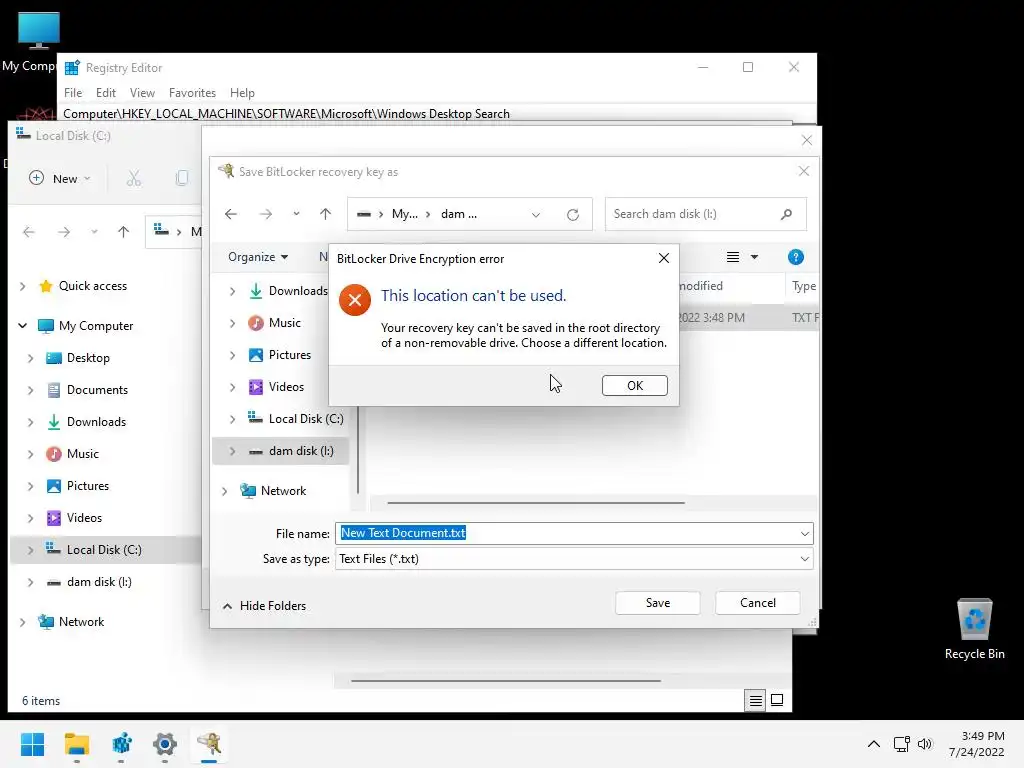1024x768 pixels.
Task: Select dam disk (I:) in explorer sidebar
Action: point(89,582)
